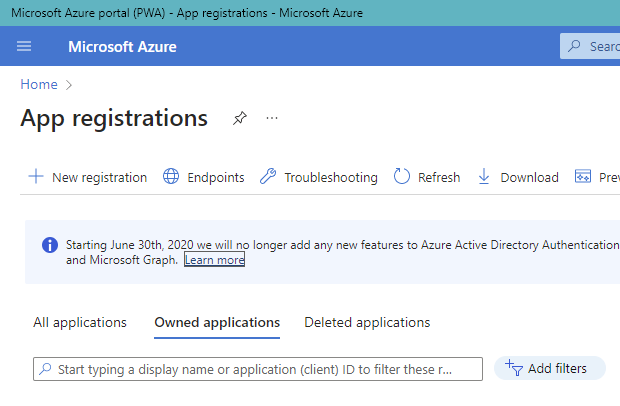Open the ellipsis more options menu
Viewport: 620px width, 406px height.
point(272,118)
